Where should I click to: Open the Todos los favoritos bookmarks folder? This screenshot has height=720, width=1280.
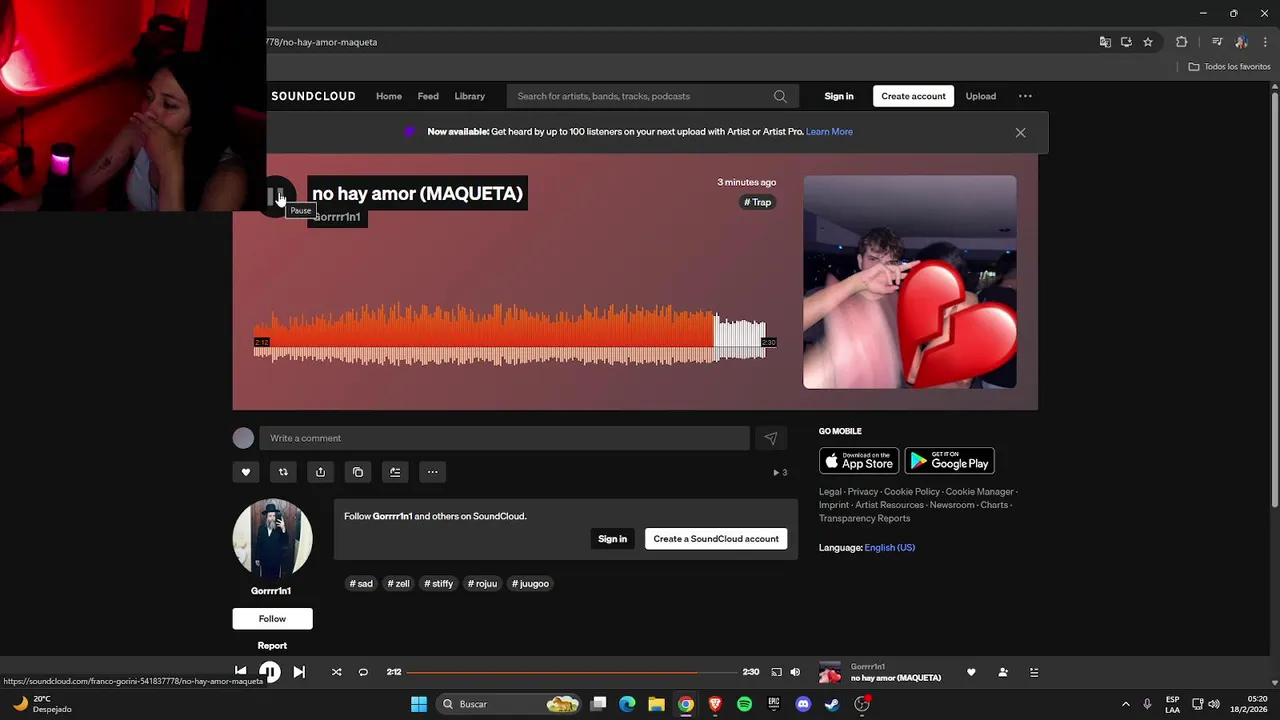1229,67
